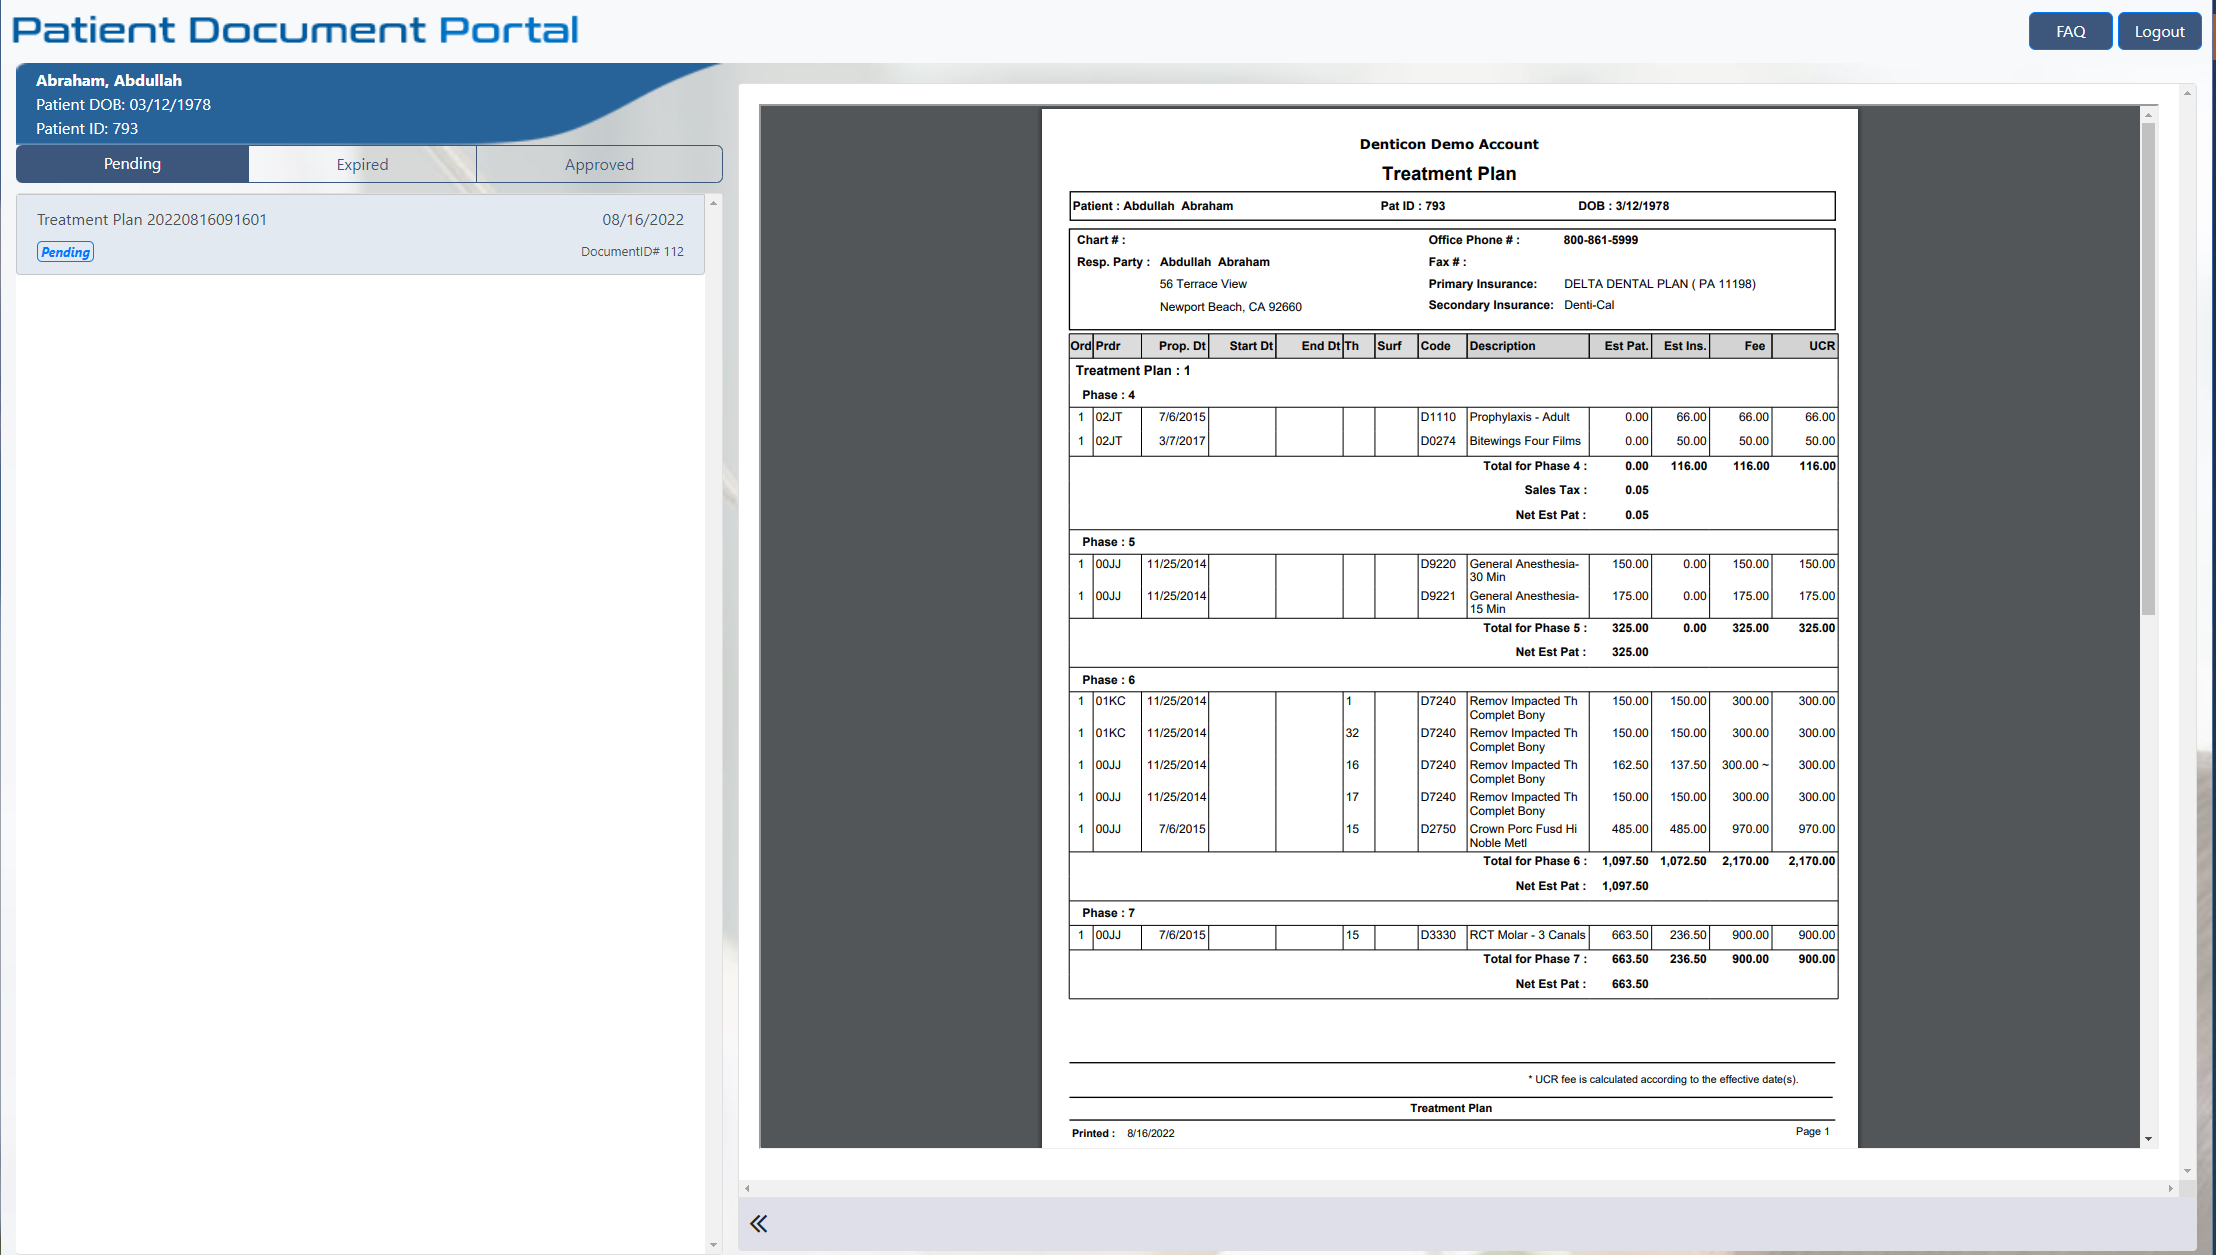Click the document viewer vertical scrollbar thumb
Image resolution: width=2216 pixels, height=1255 pixels.
click(2148, 369)
